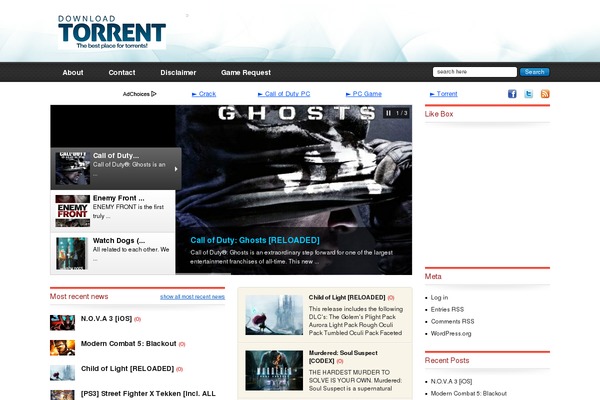Click the Murdered: Soul Suspect image
600x400 pixels.
[274, 371]
